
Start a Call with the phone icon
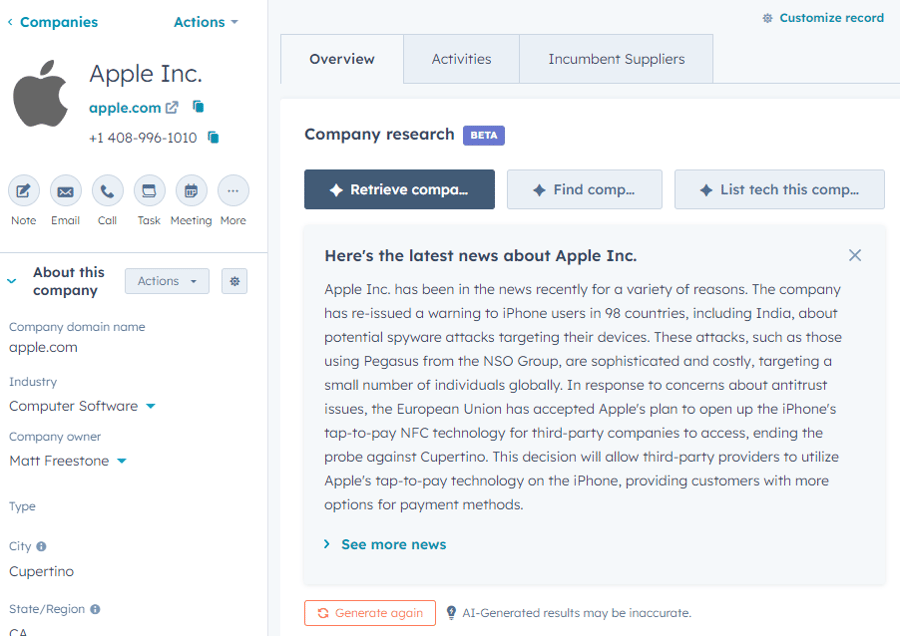pos(107,191)
